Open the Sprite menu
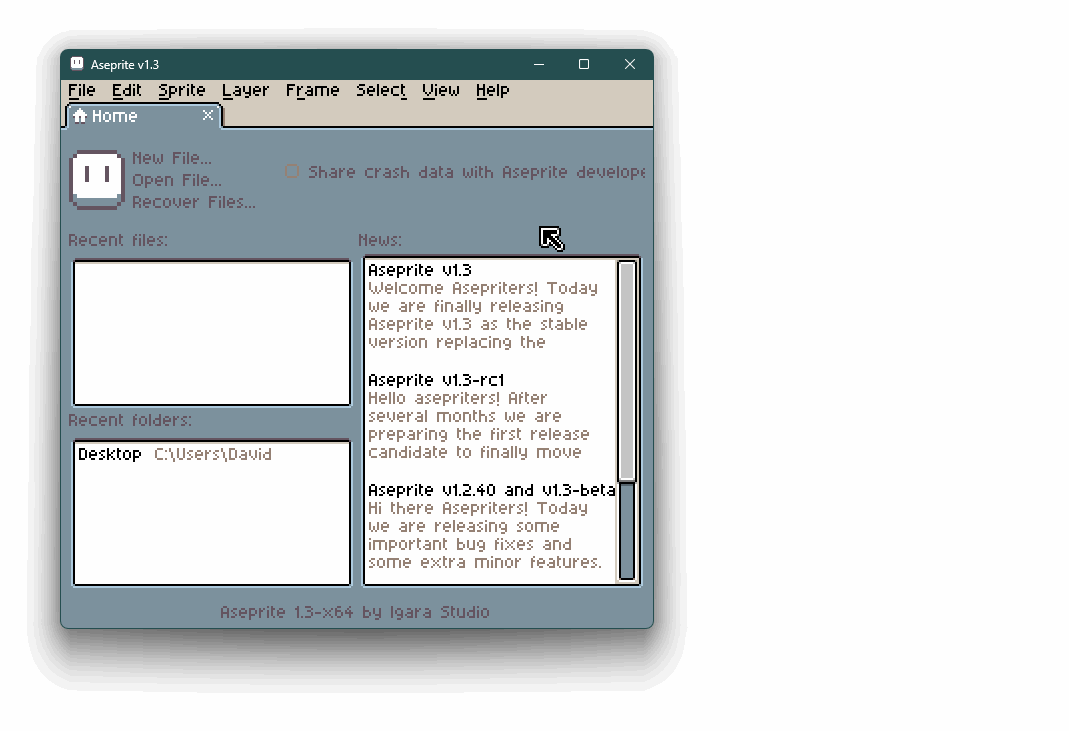Image resolution: width=1069 pixels, height=731 pixels. coord(181,90)
